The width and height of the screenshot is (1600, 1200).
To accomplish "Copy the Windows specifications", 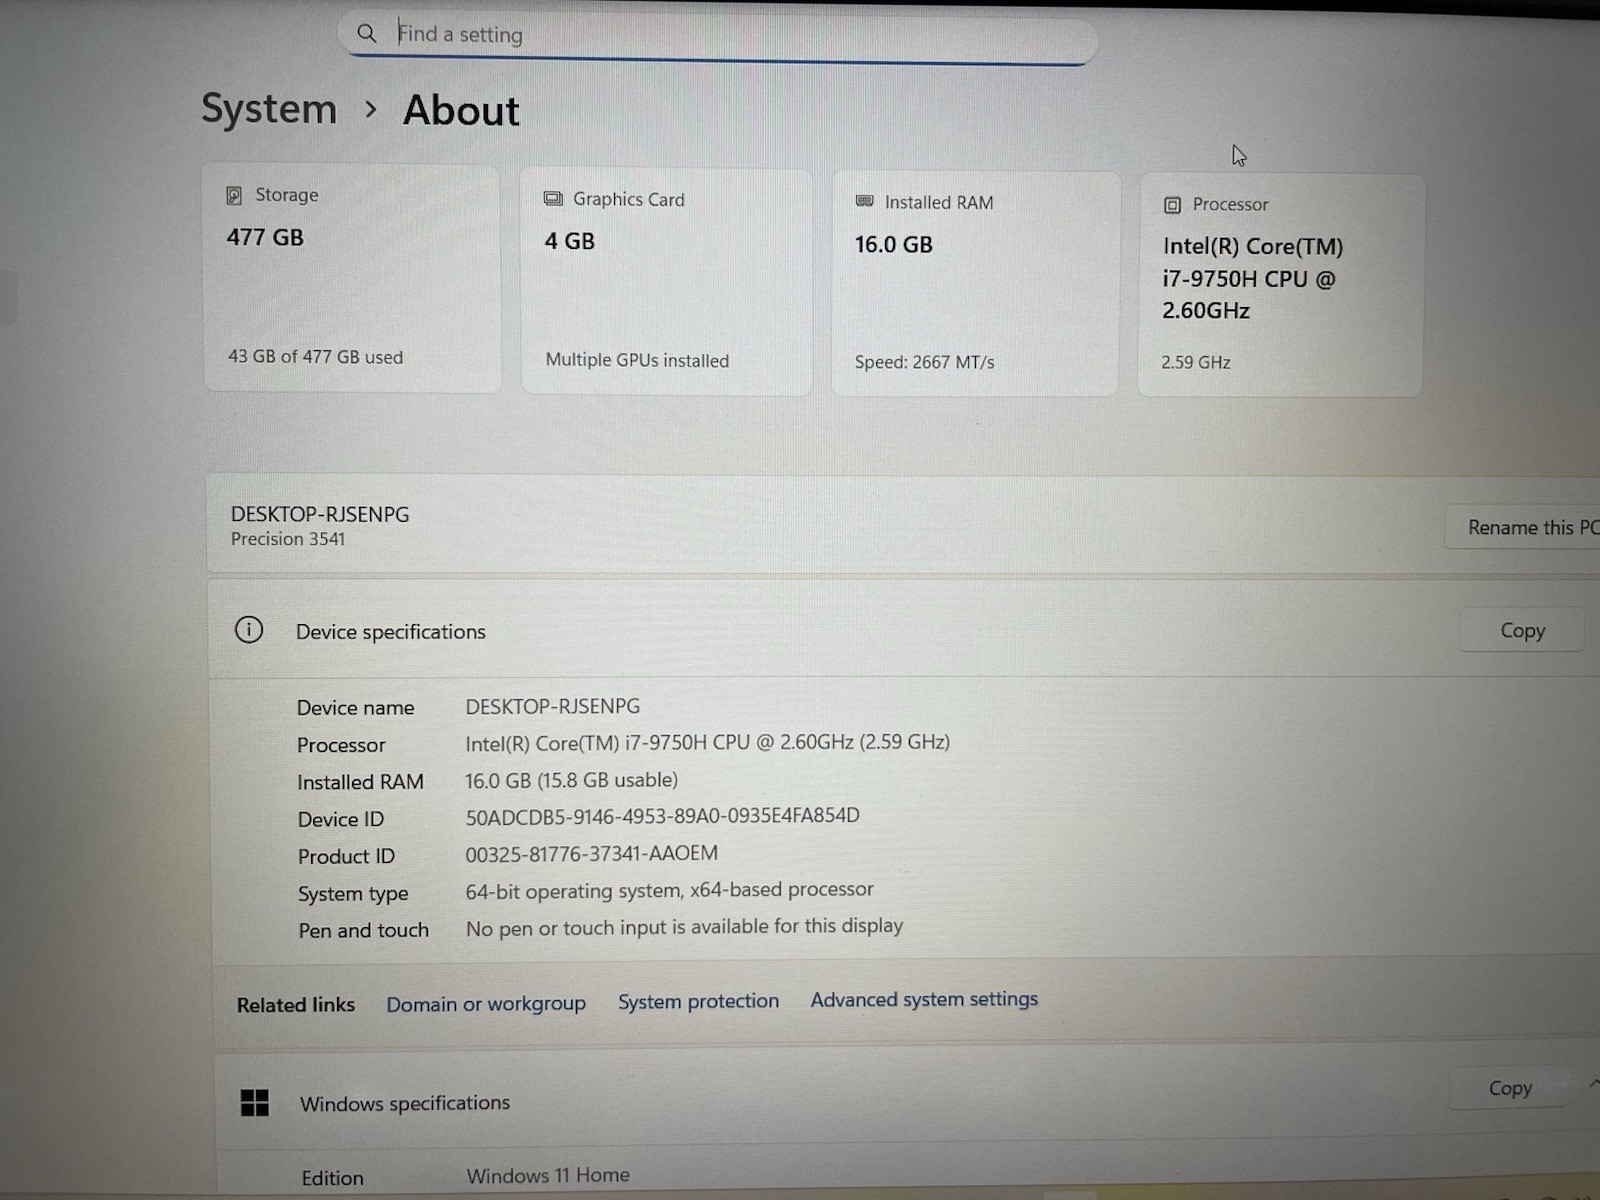I will pyautogui.click(x=1509, y=1088).
